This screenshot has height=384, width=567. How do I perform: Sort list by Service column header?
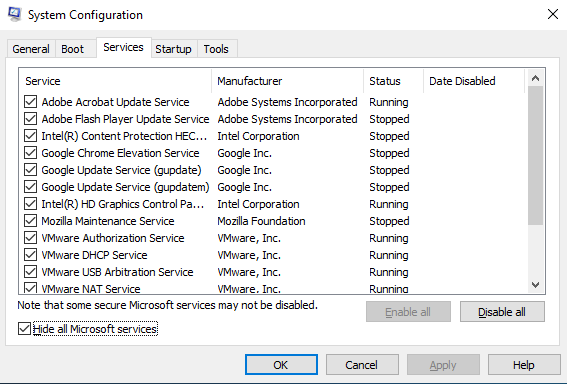click(115, 81)
